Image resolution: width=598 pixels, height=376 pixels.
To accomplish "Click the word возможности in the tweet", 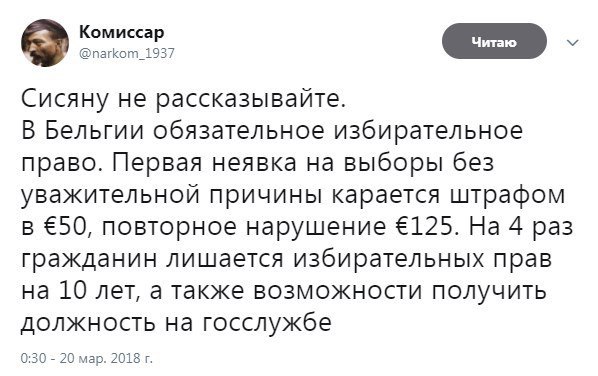I will tap(338, 291).
